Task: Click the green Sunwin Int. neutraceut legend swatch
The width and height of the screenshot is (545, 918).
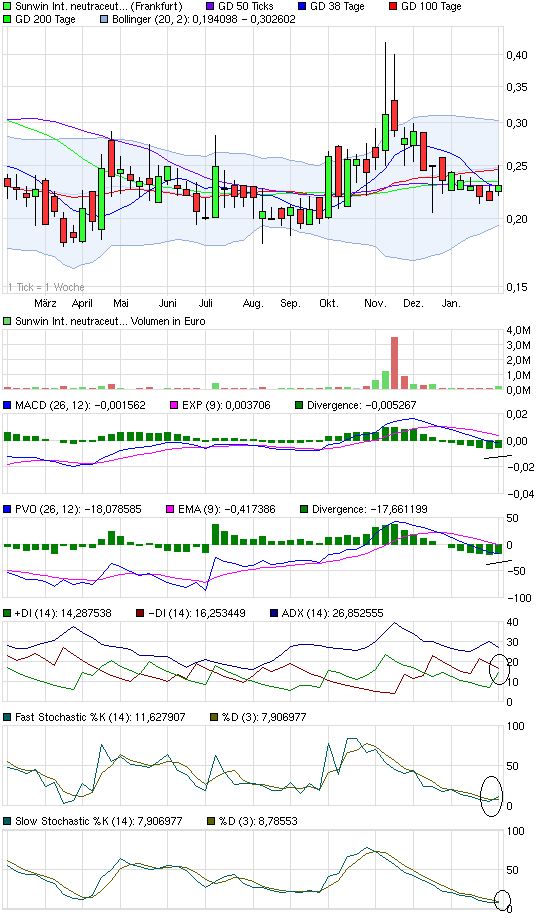Action: (7, 6)
